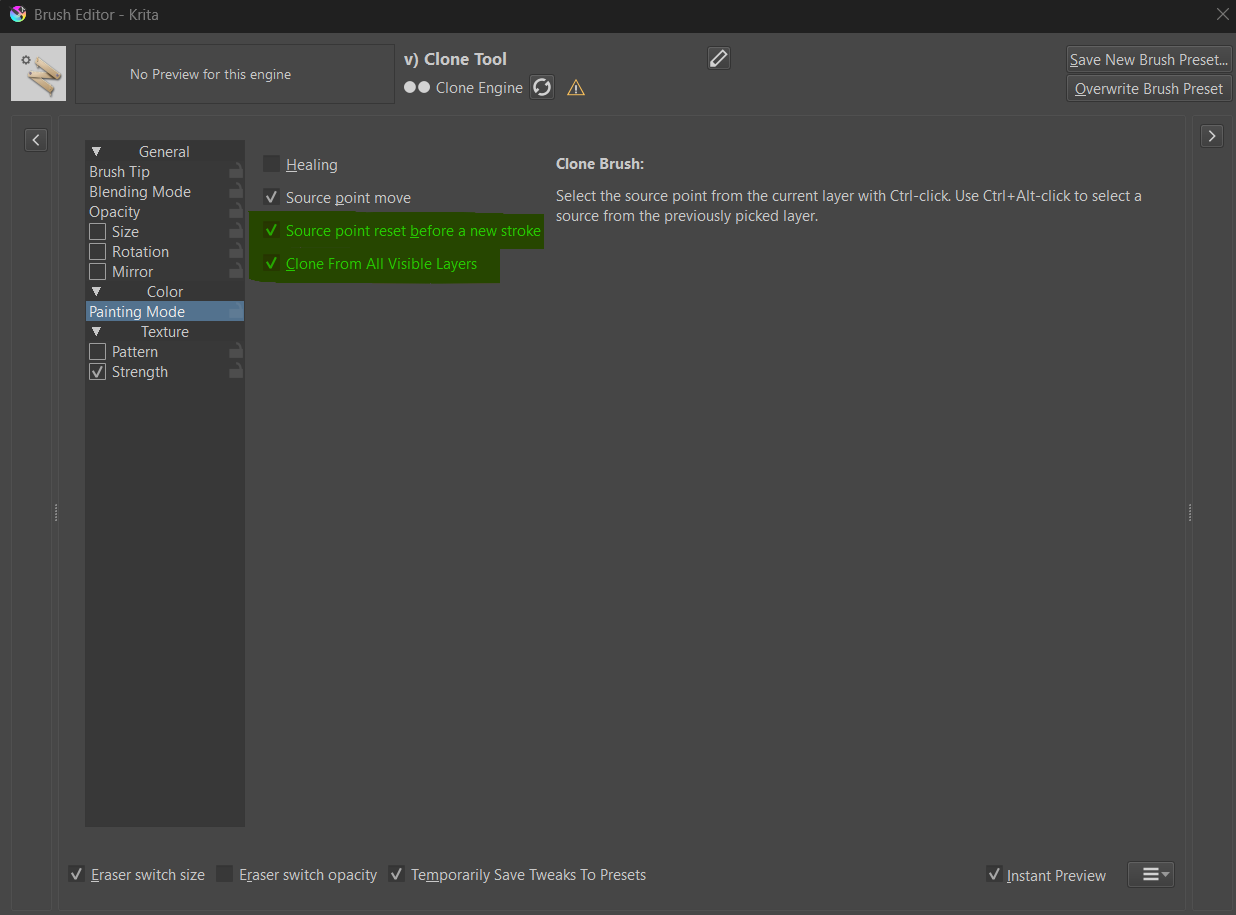Image resolution: width=1236 pixels, height=915 pixels.
Task: Enable the Rotation option checkbox
Action: pyautogui.click(x=98, y=252)
